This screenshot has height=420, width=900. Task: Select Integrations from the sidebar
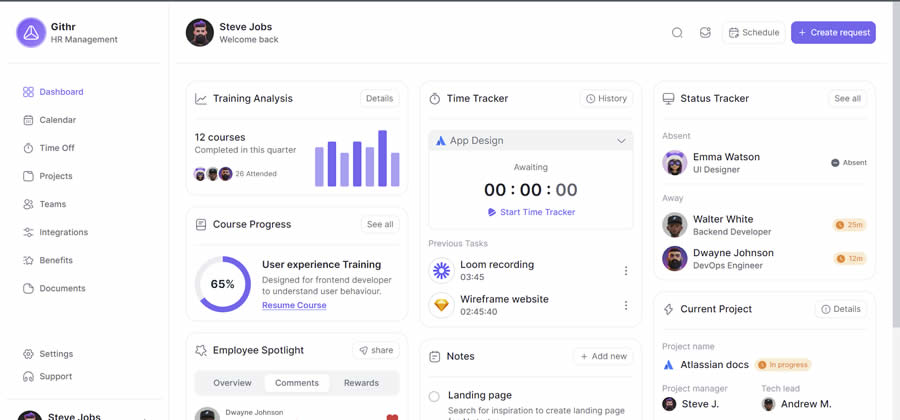coord(63,232)
